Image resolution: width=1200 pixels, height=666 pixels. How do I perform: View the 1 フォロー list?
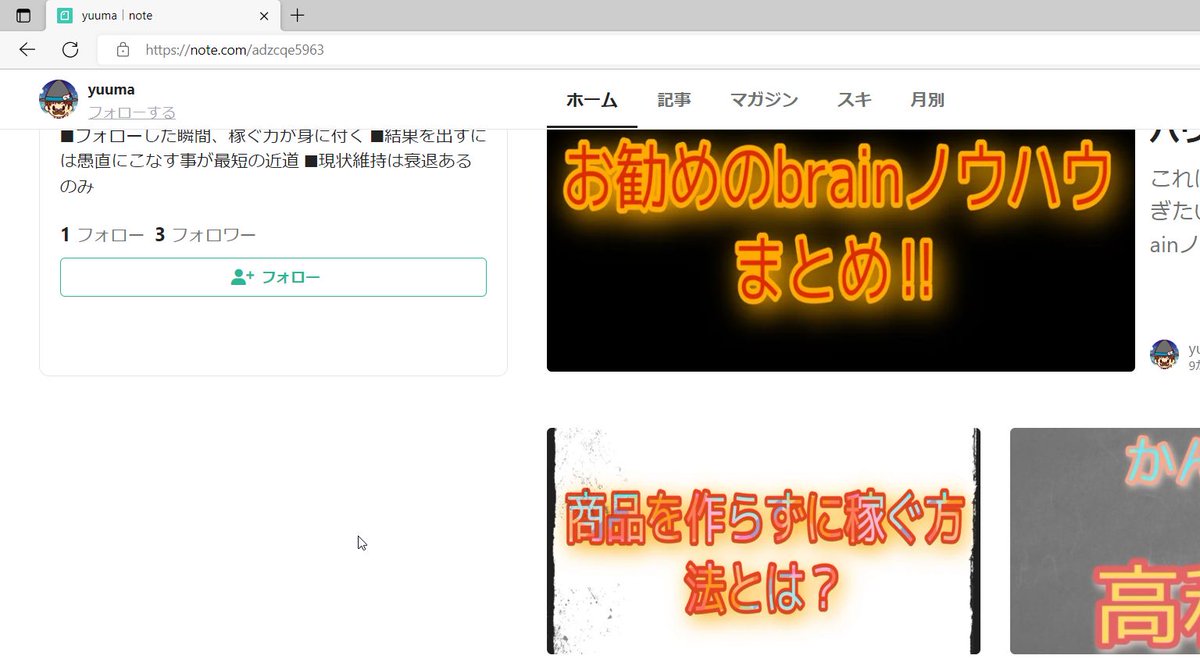click(x=102, y=235)
